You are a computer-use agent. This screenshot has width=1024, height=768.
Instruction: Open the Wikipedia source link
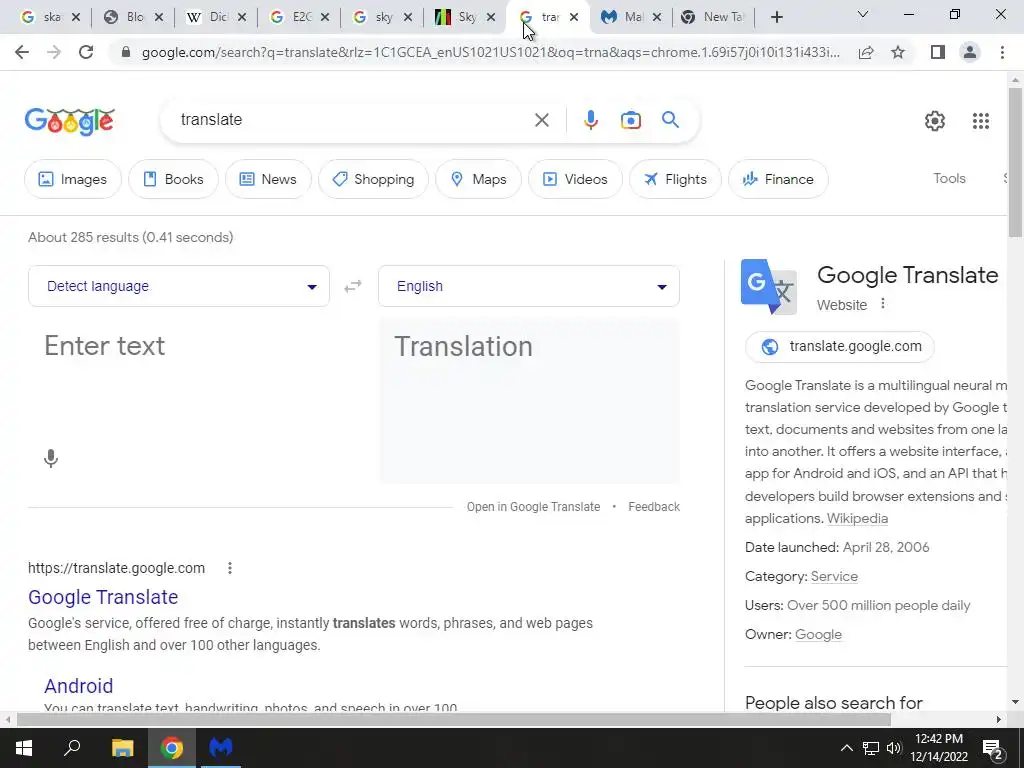[857, 519]
